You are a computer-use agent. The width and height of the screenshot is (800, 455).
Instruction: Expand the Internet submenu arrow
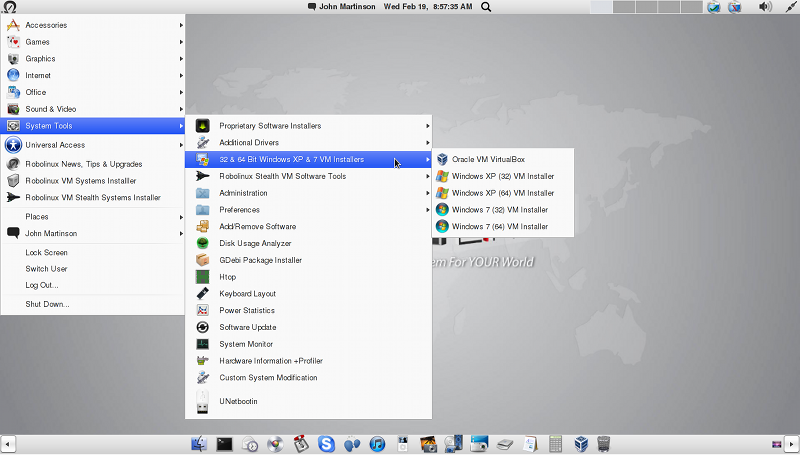click(181, 75)
